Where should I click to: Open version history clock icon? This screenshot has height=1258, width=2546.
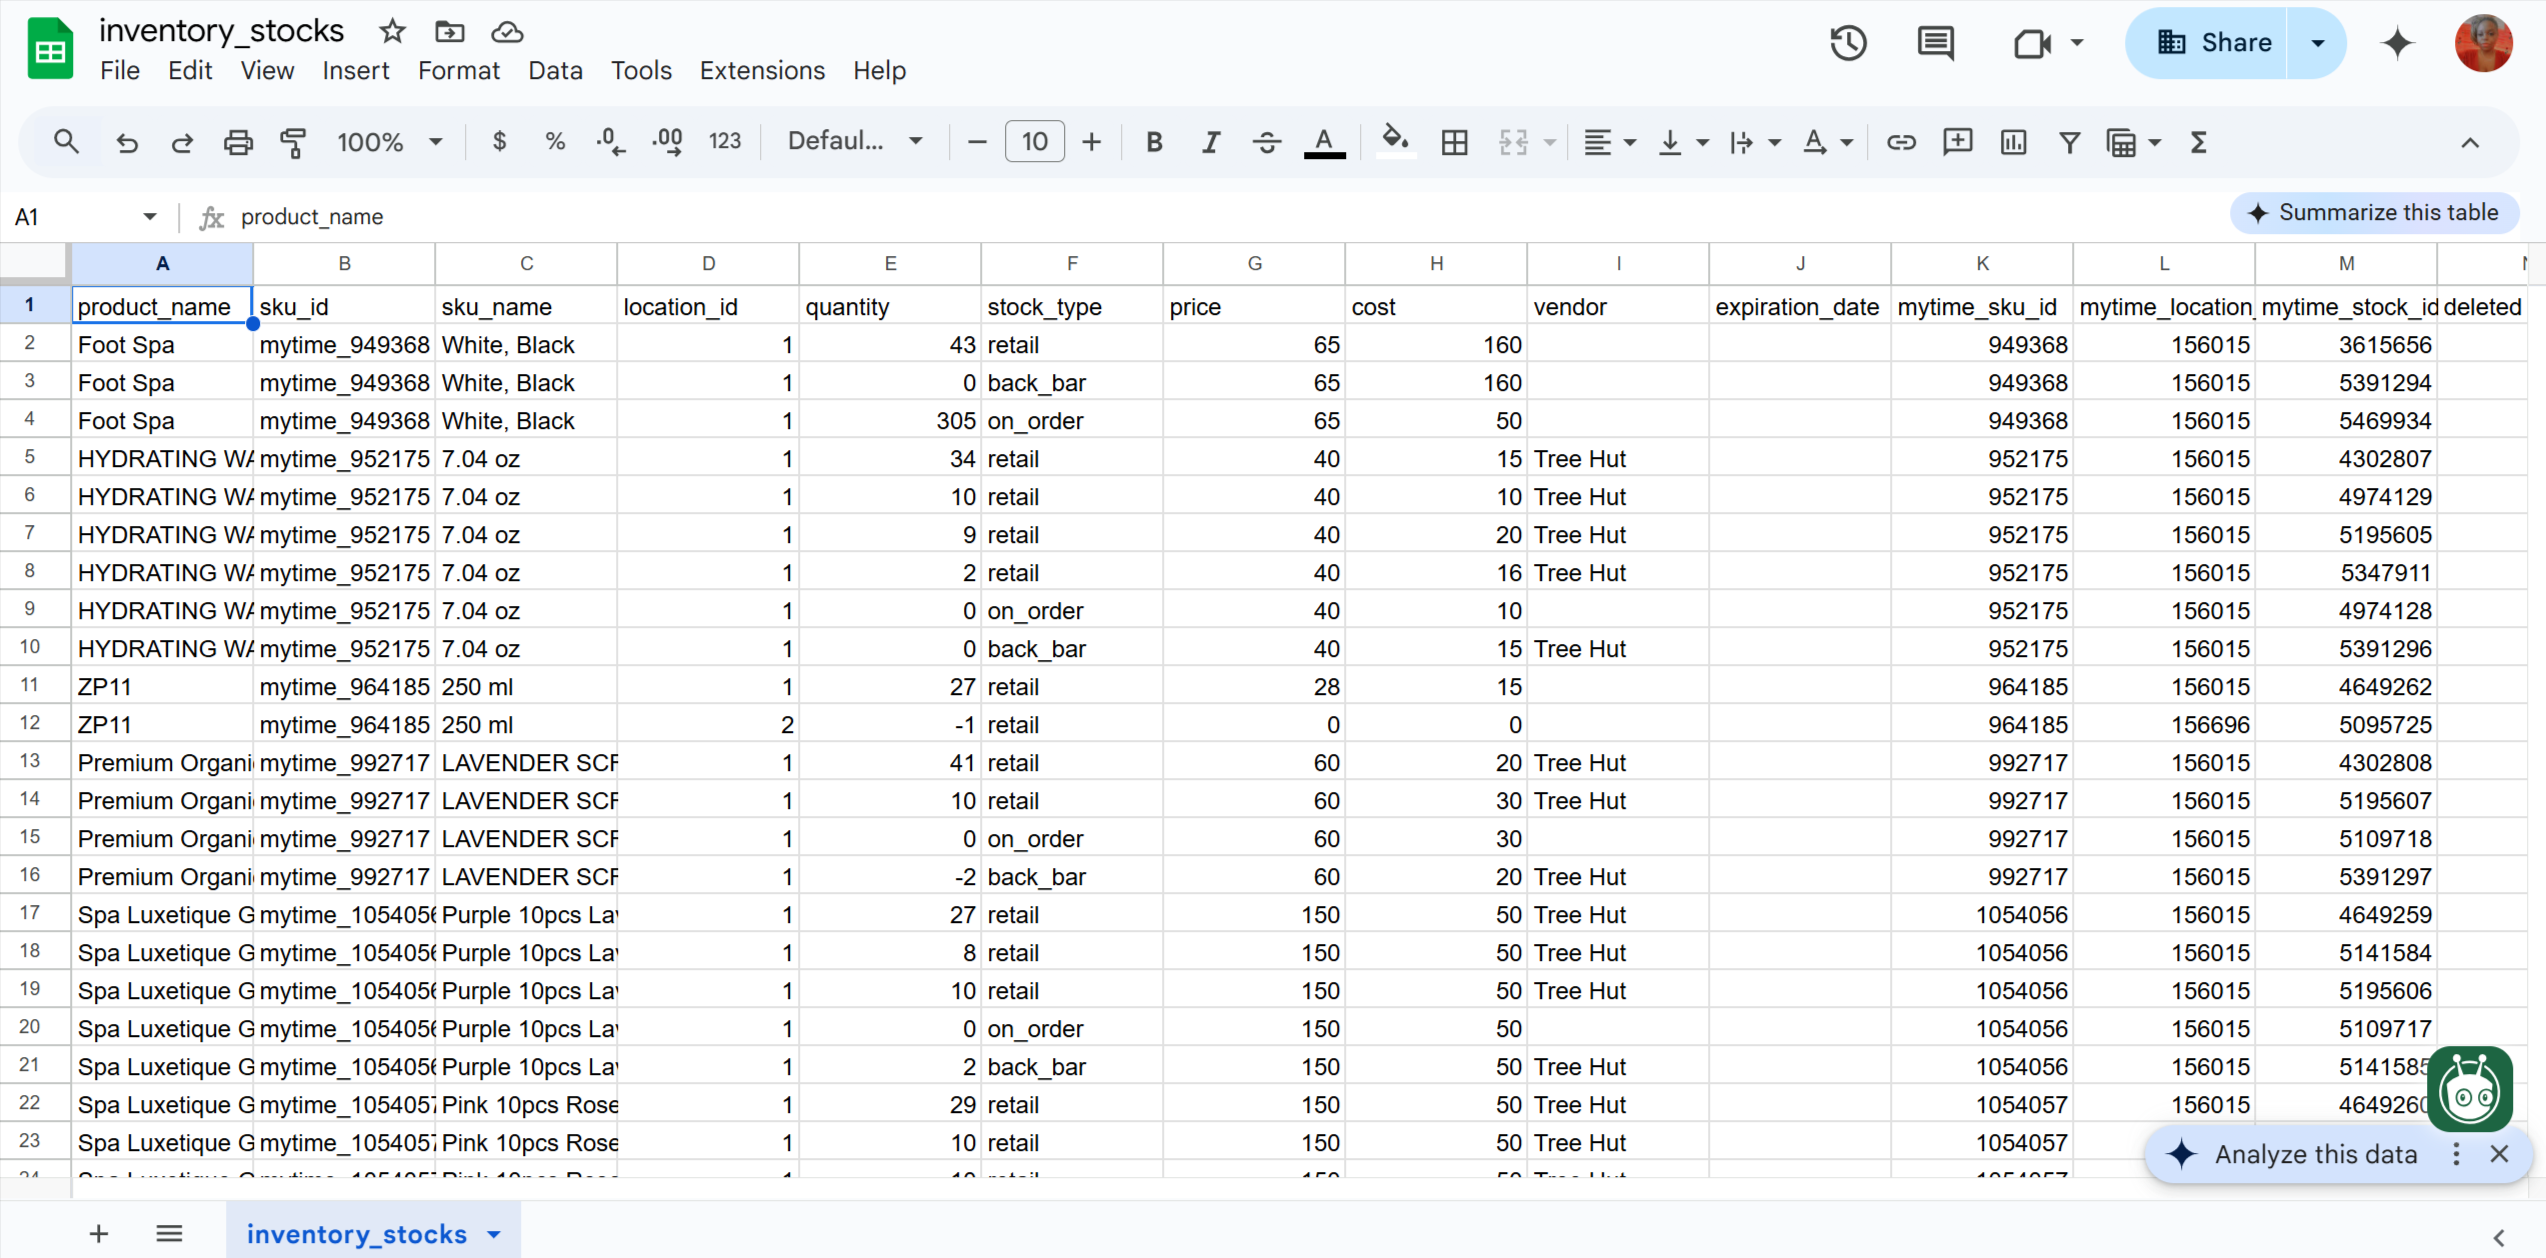[1847, 43]
